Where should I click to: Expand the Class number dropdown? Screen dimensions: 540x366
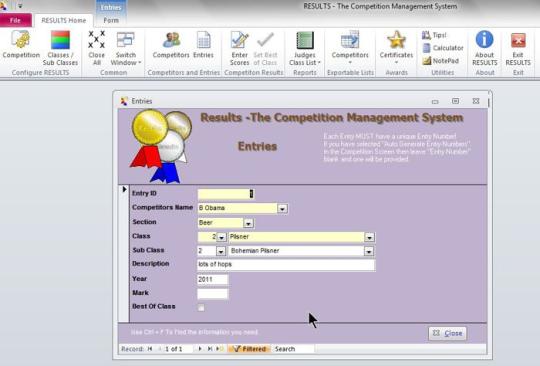221,237
